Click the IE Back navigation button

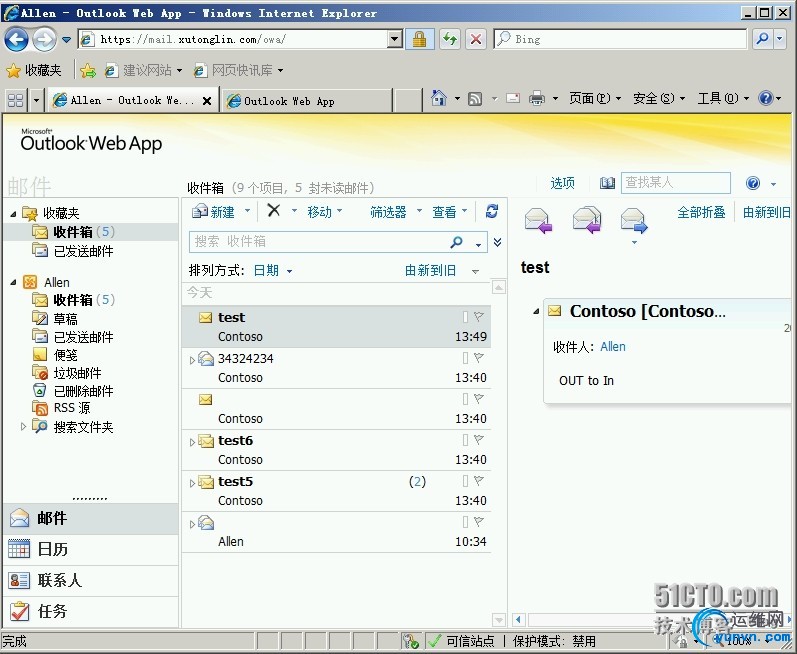[x=16, y=40]
